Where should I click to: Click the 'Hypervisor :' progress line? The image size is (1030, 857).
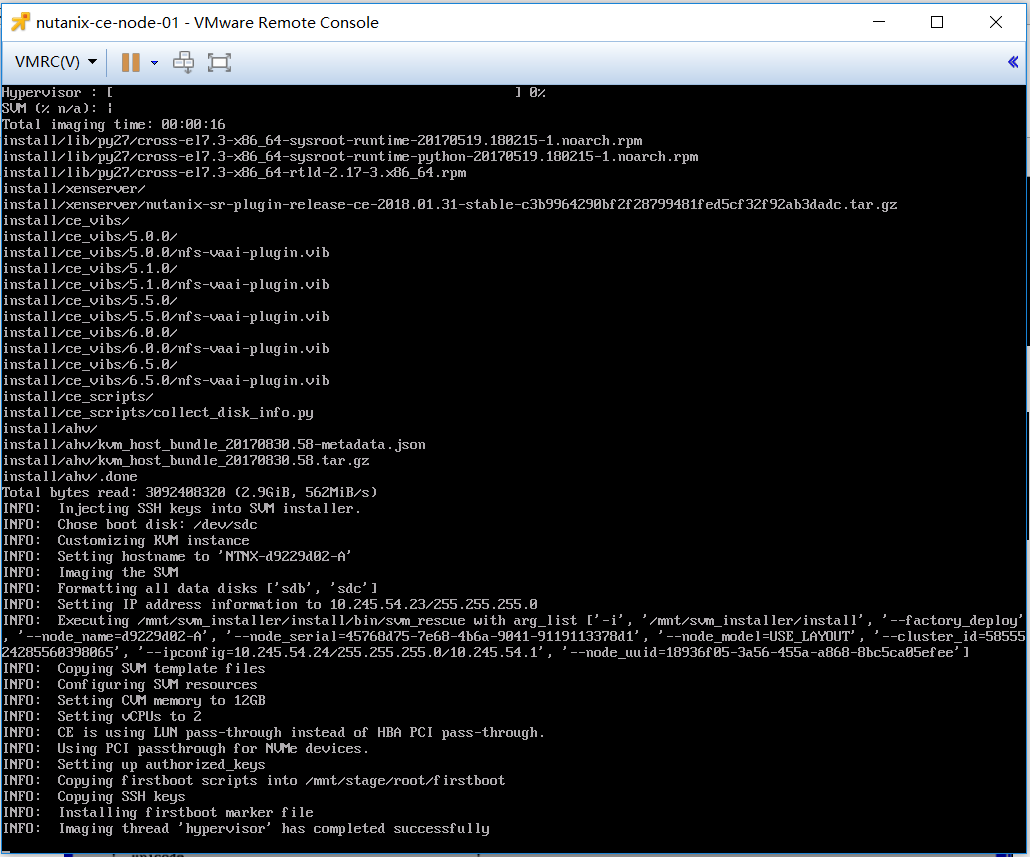point(274,93)
